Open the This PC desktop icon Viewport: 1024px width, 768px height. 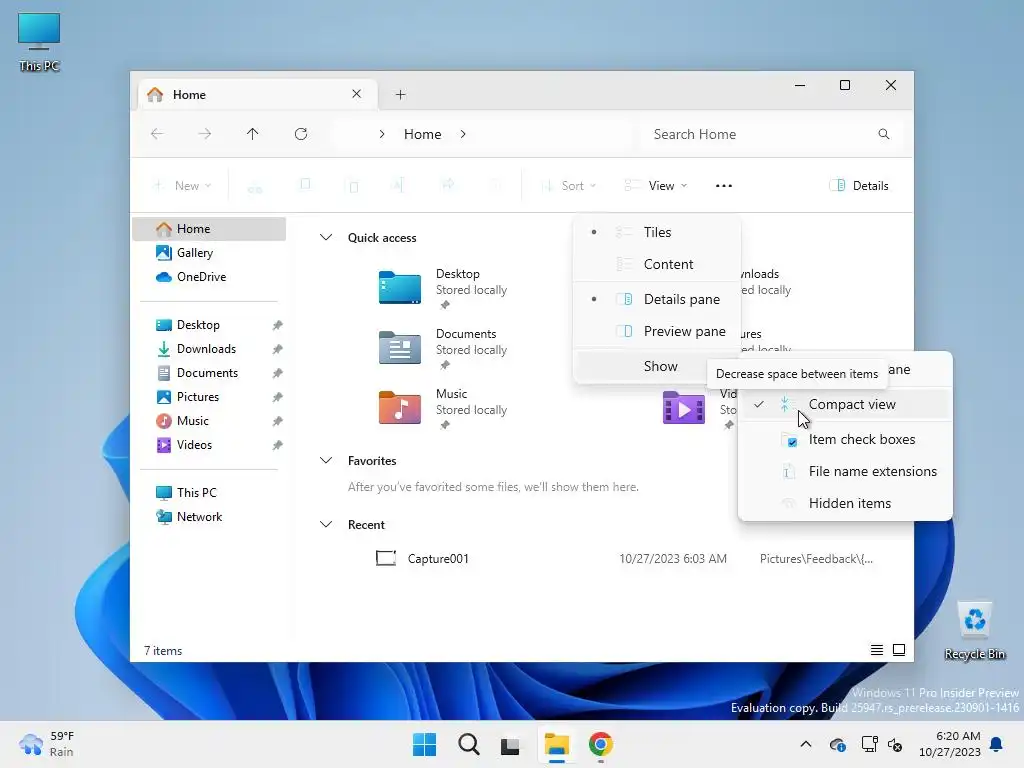click(x=39, y=42)
